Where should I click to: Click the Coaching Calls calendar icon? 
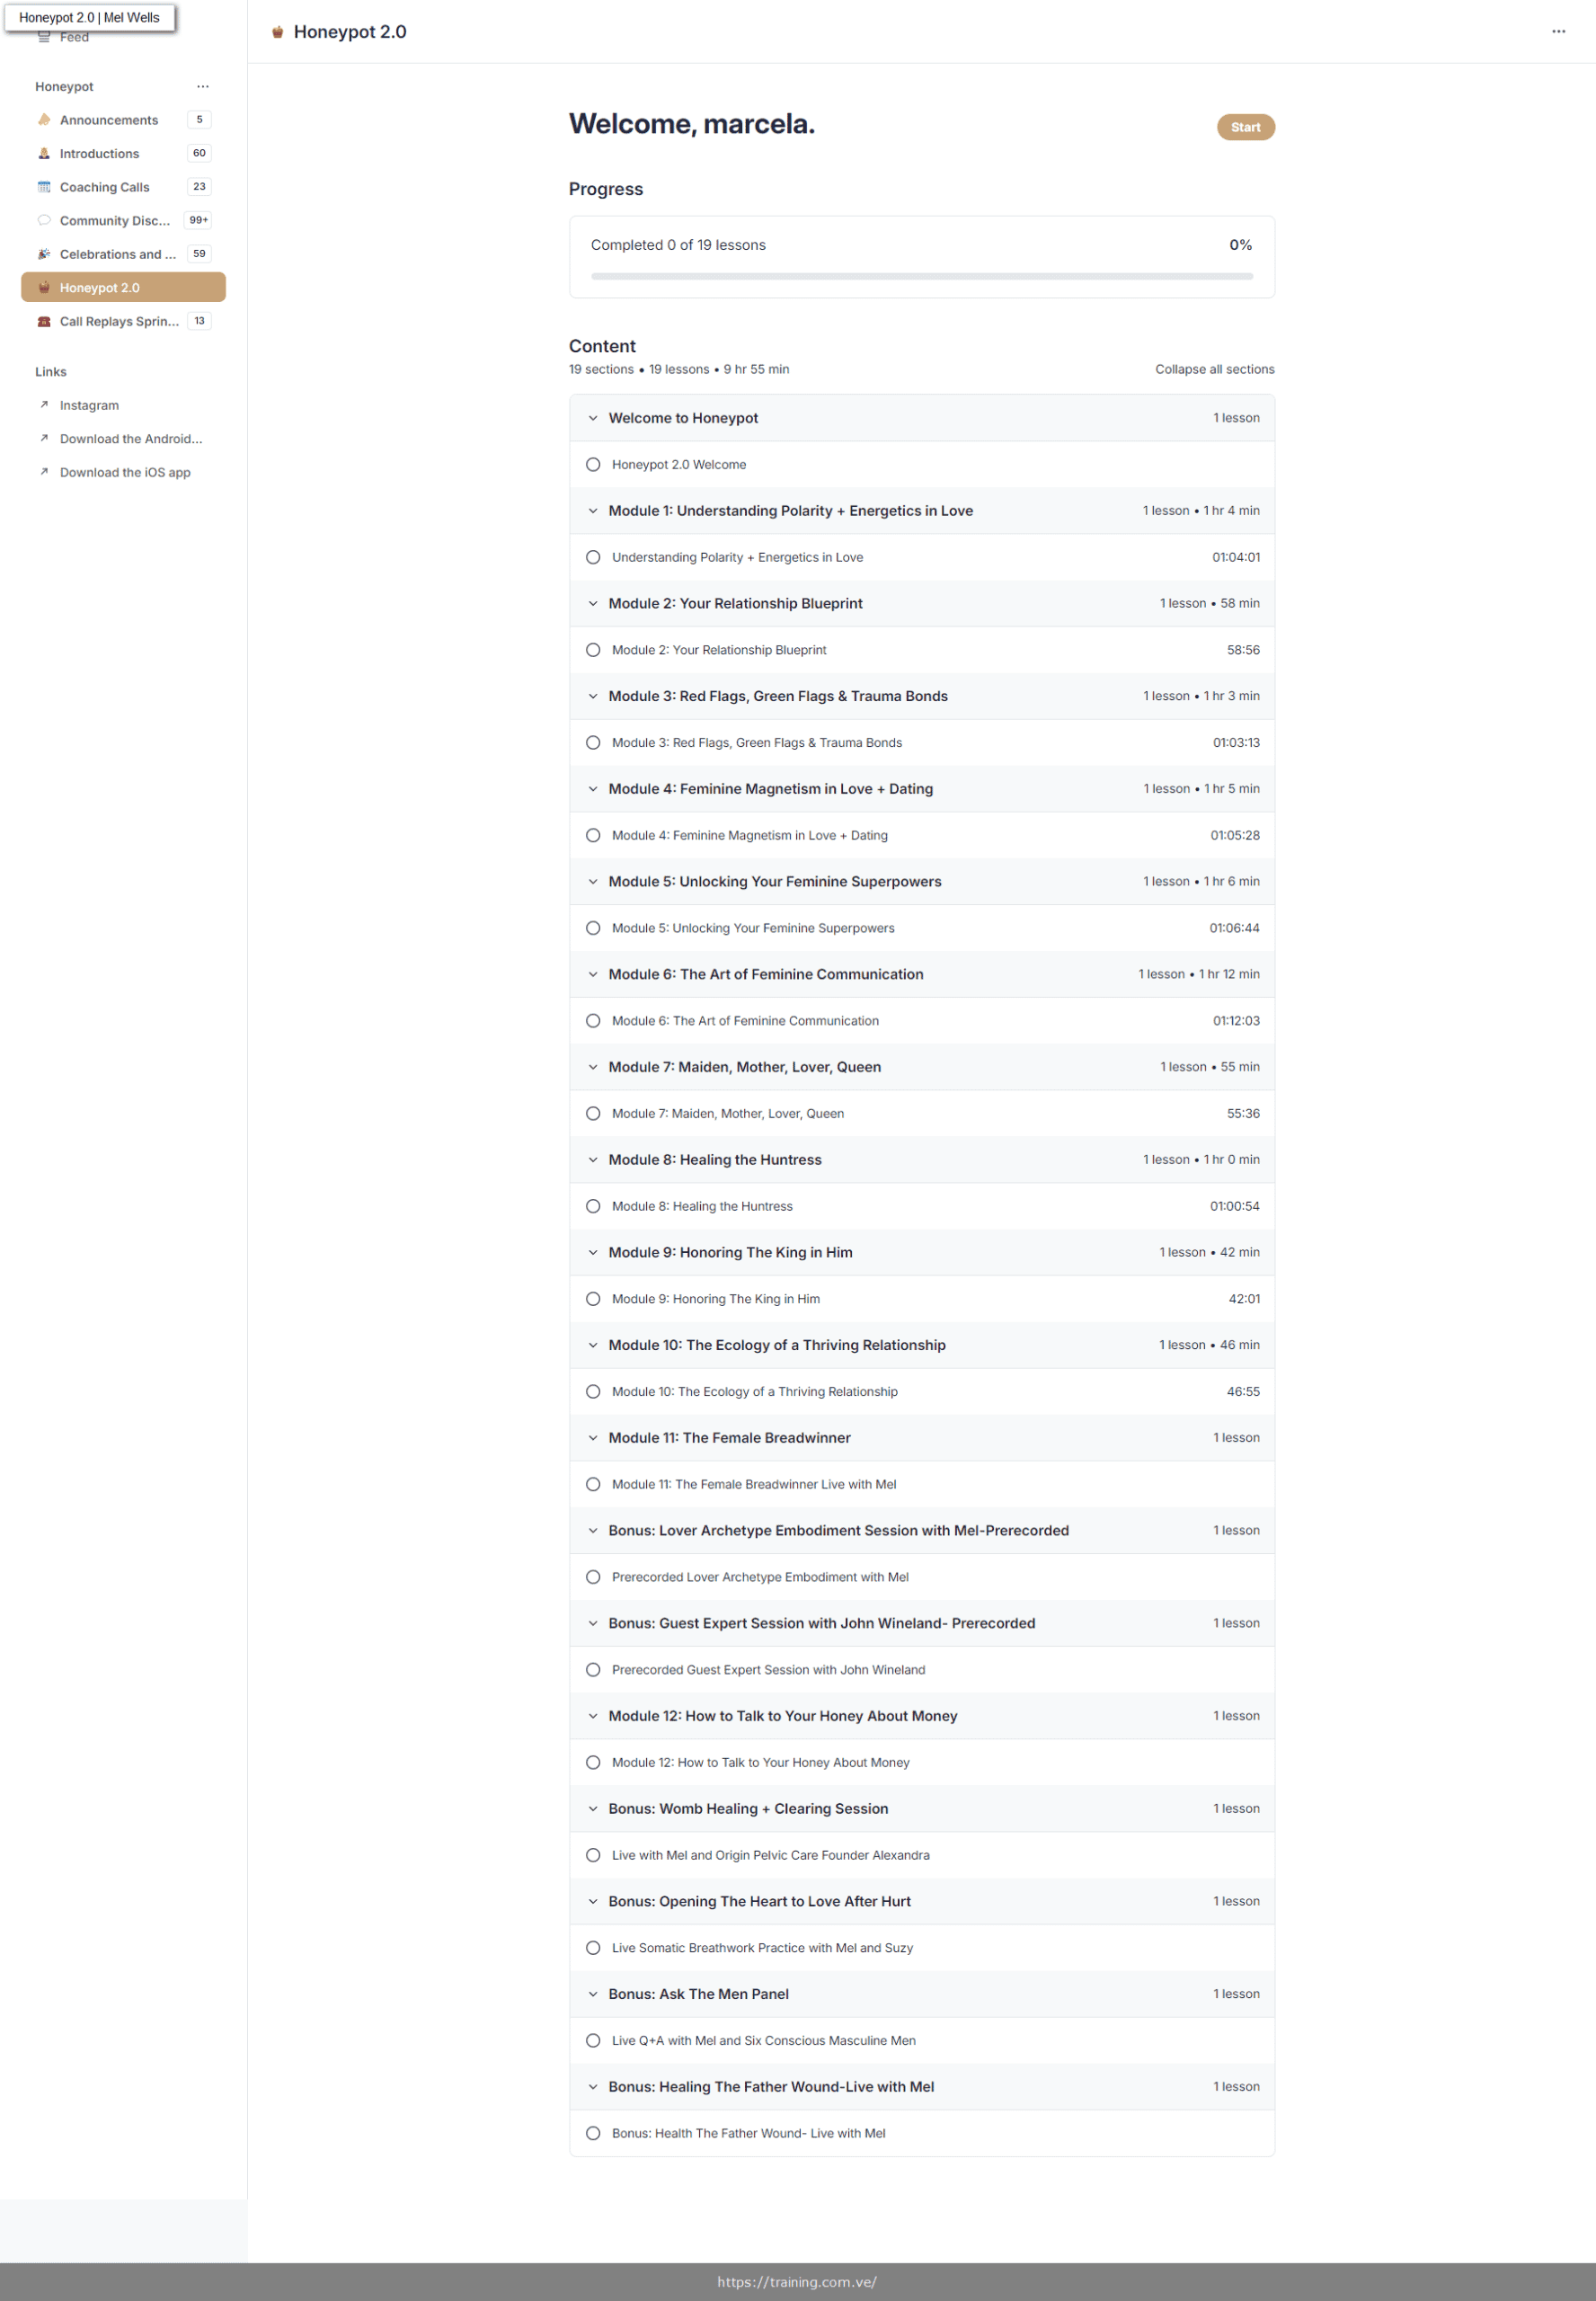coord(44,187)
